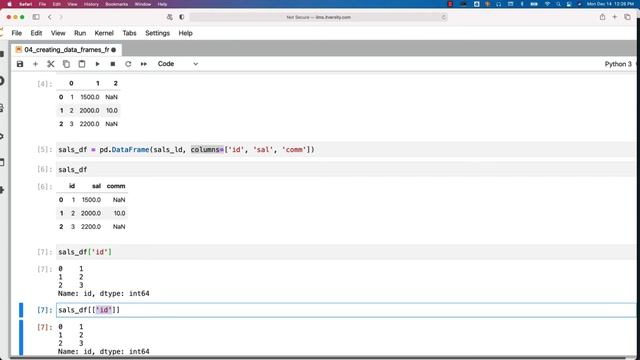Open the JupyterLab Help menu
Viewport: 640px width, 360px height.
tap(185, 33)
